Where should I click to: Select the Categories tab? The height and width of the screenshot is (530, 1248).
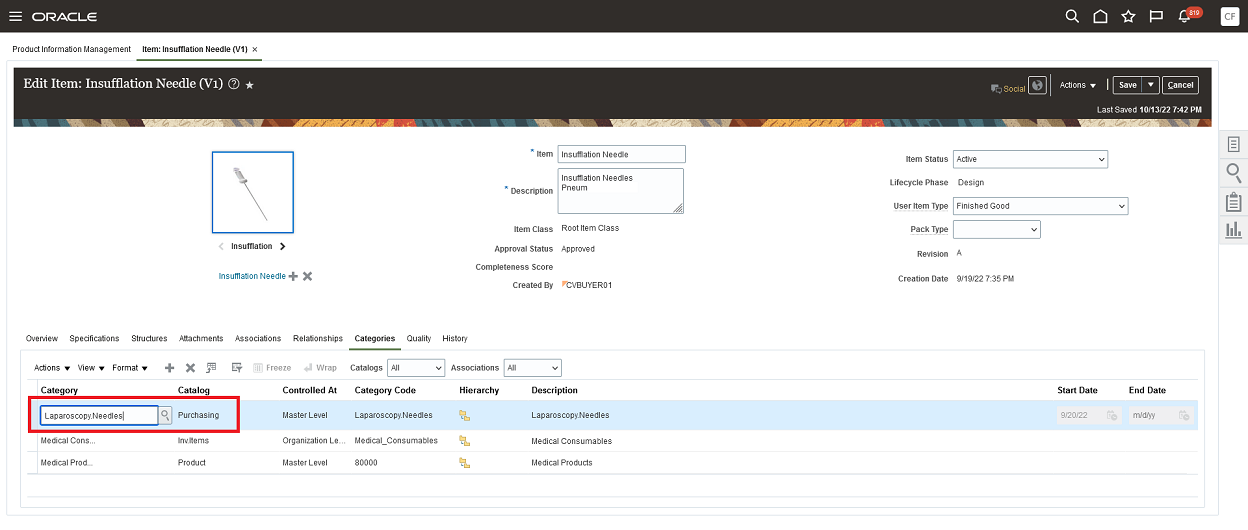tap(375, 338)
